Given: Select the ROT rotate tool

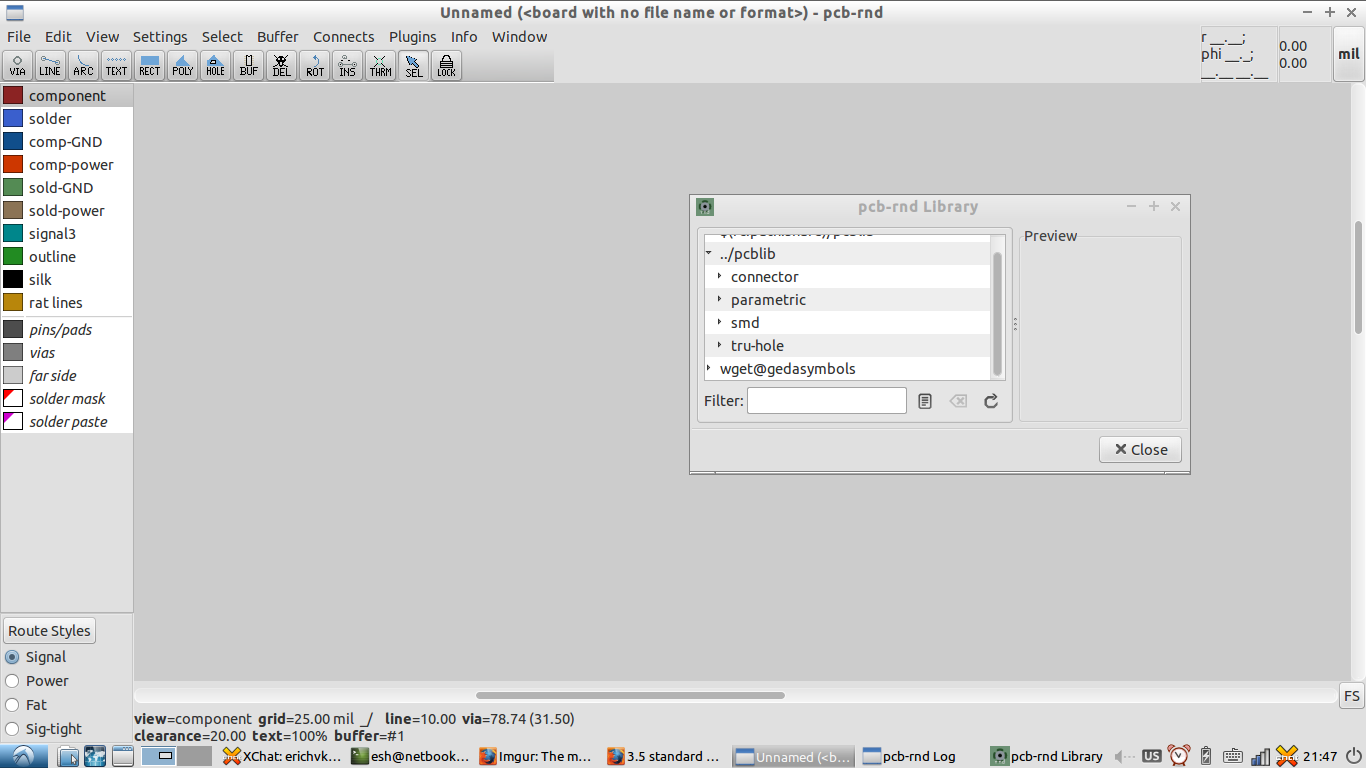Looking at the screenshot, I should 314,66.
